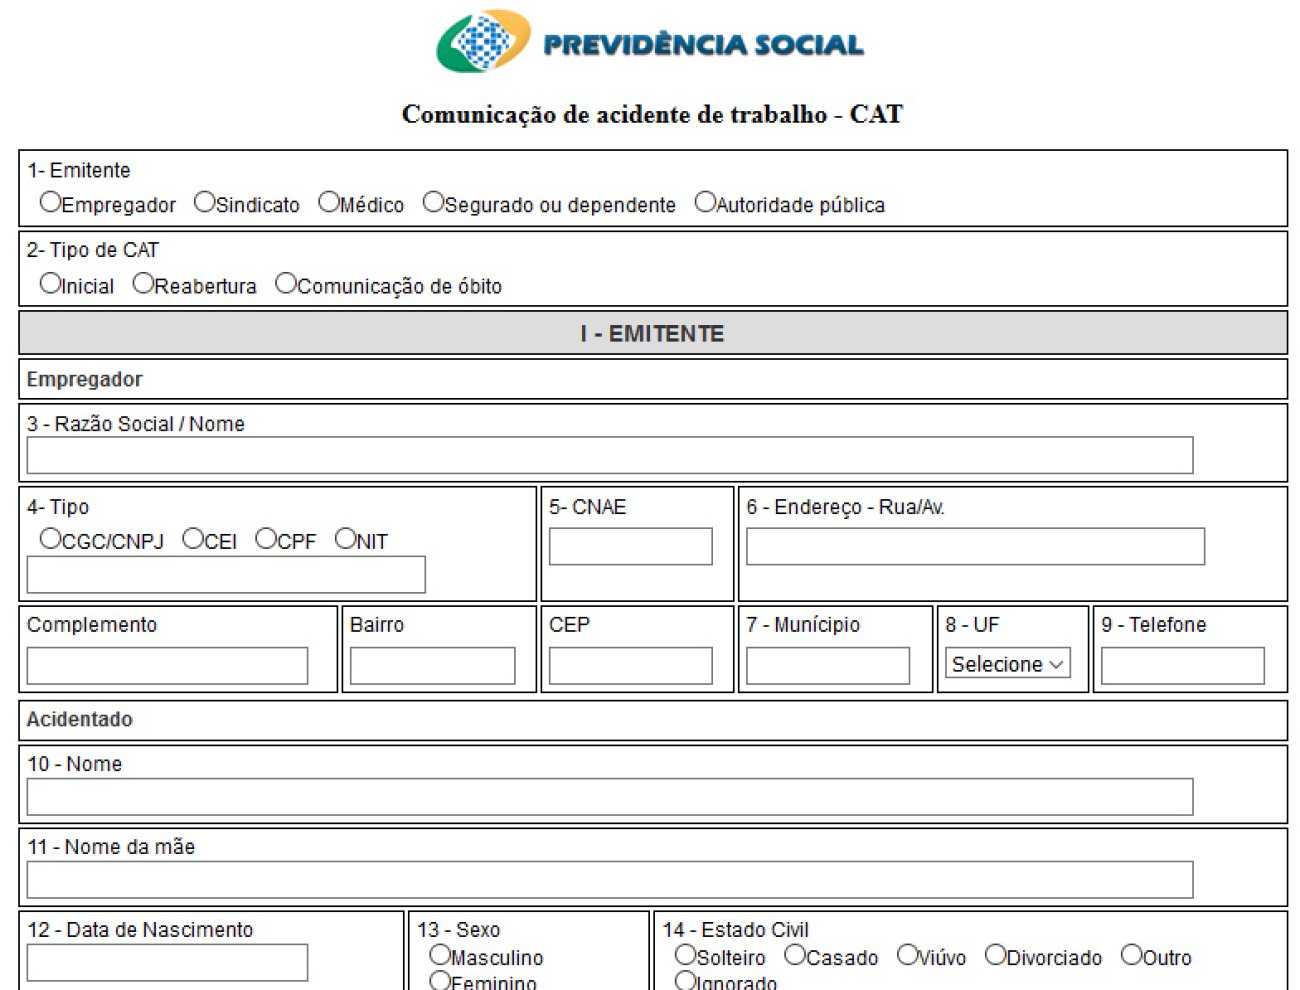Pick Autoridade pública radio button
This screenshot has height=990, width=1300.
[705, 202]
